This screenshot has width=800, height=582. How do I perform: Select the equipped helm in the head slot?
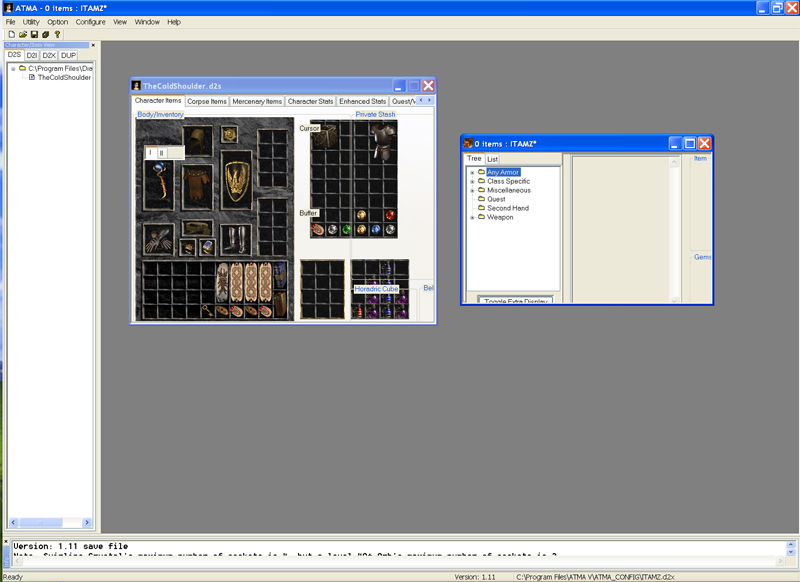(x=198, y=141)
